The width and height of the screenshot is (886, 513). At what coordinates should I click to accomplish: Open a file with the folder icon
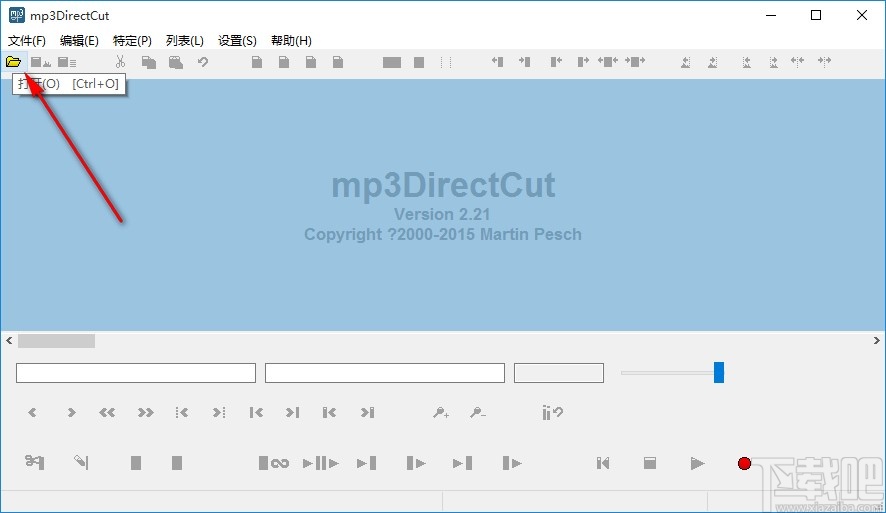(x=14, y=62)
